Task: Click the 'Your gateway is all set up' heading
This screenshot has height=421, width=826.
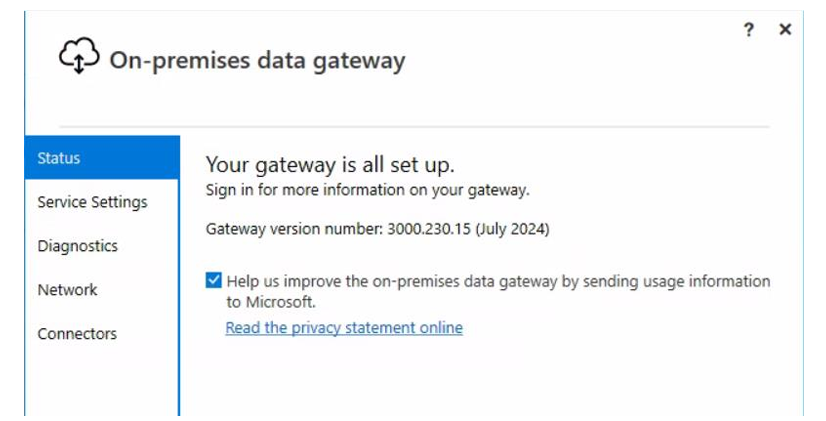Action: (x=330, y=165)
